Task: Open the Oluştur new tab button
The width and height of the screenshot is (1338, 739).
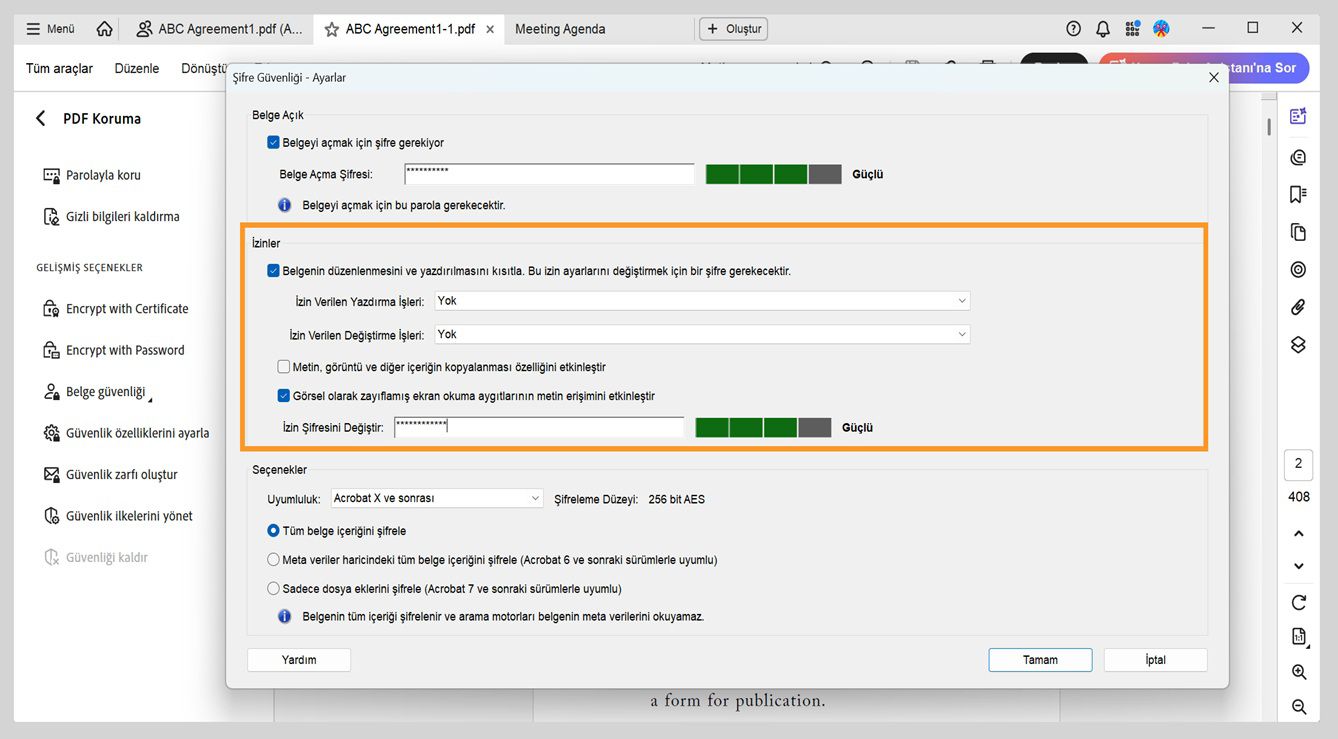Action: 735,29
